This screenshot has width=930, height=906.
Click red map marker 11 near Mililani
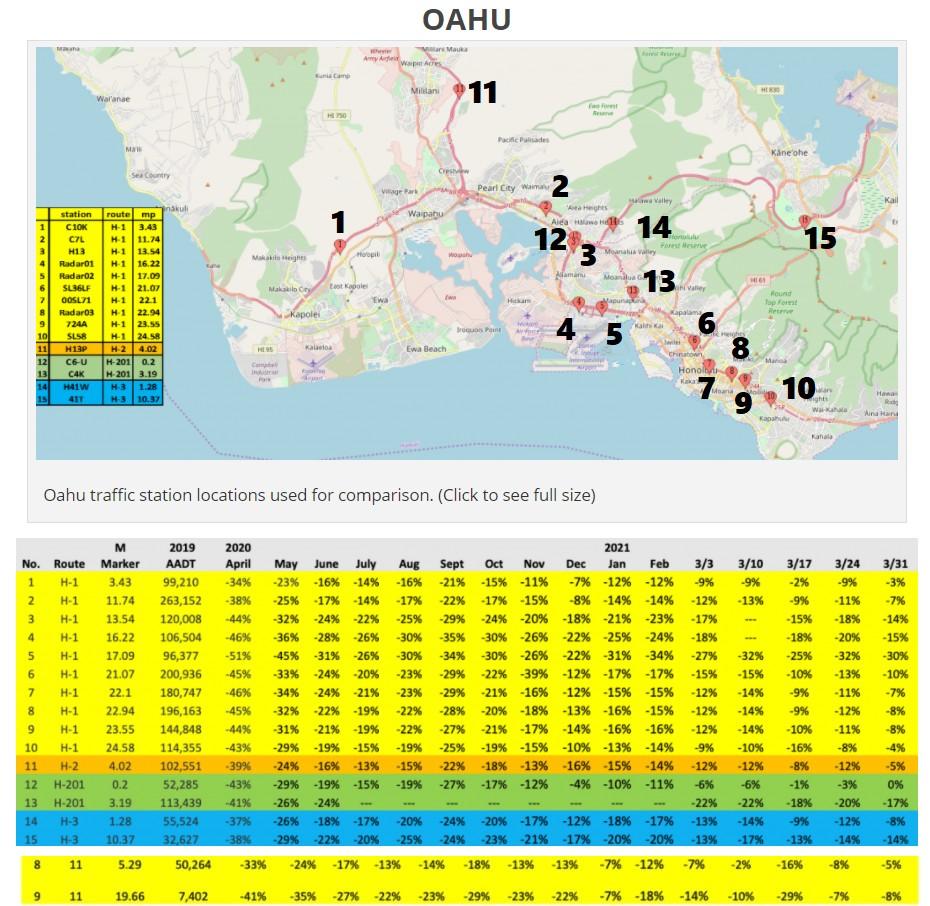(459, 91)
